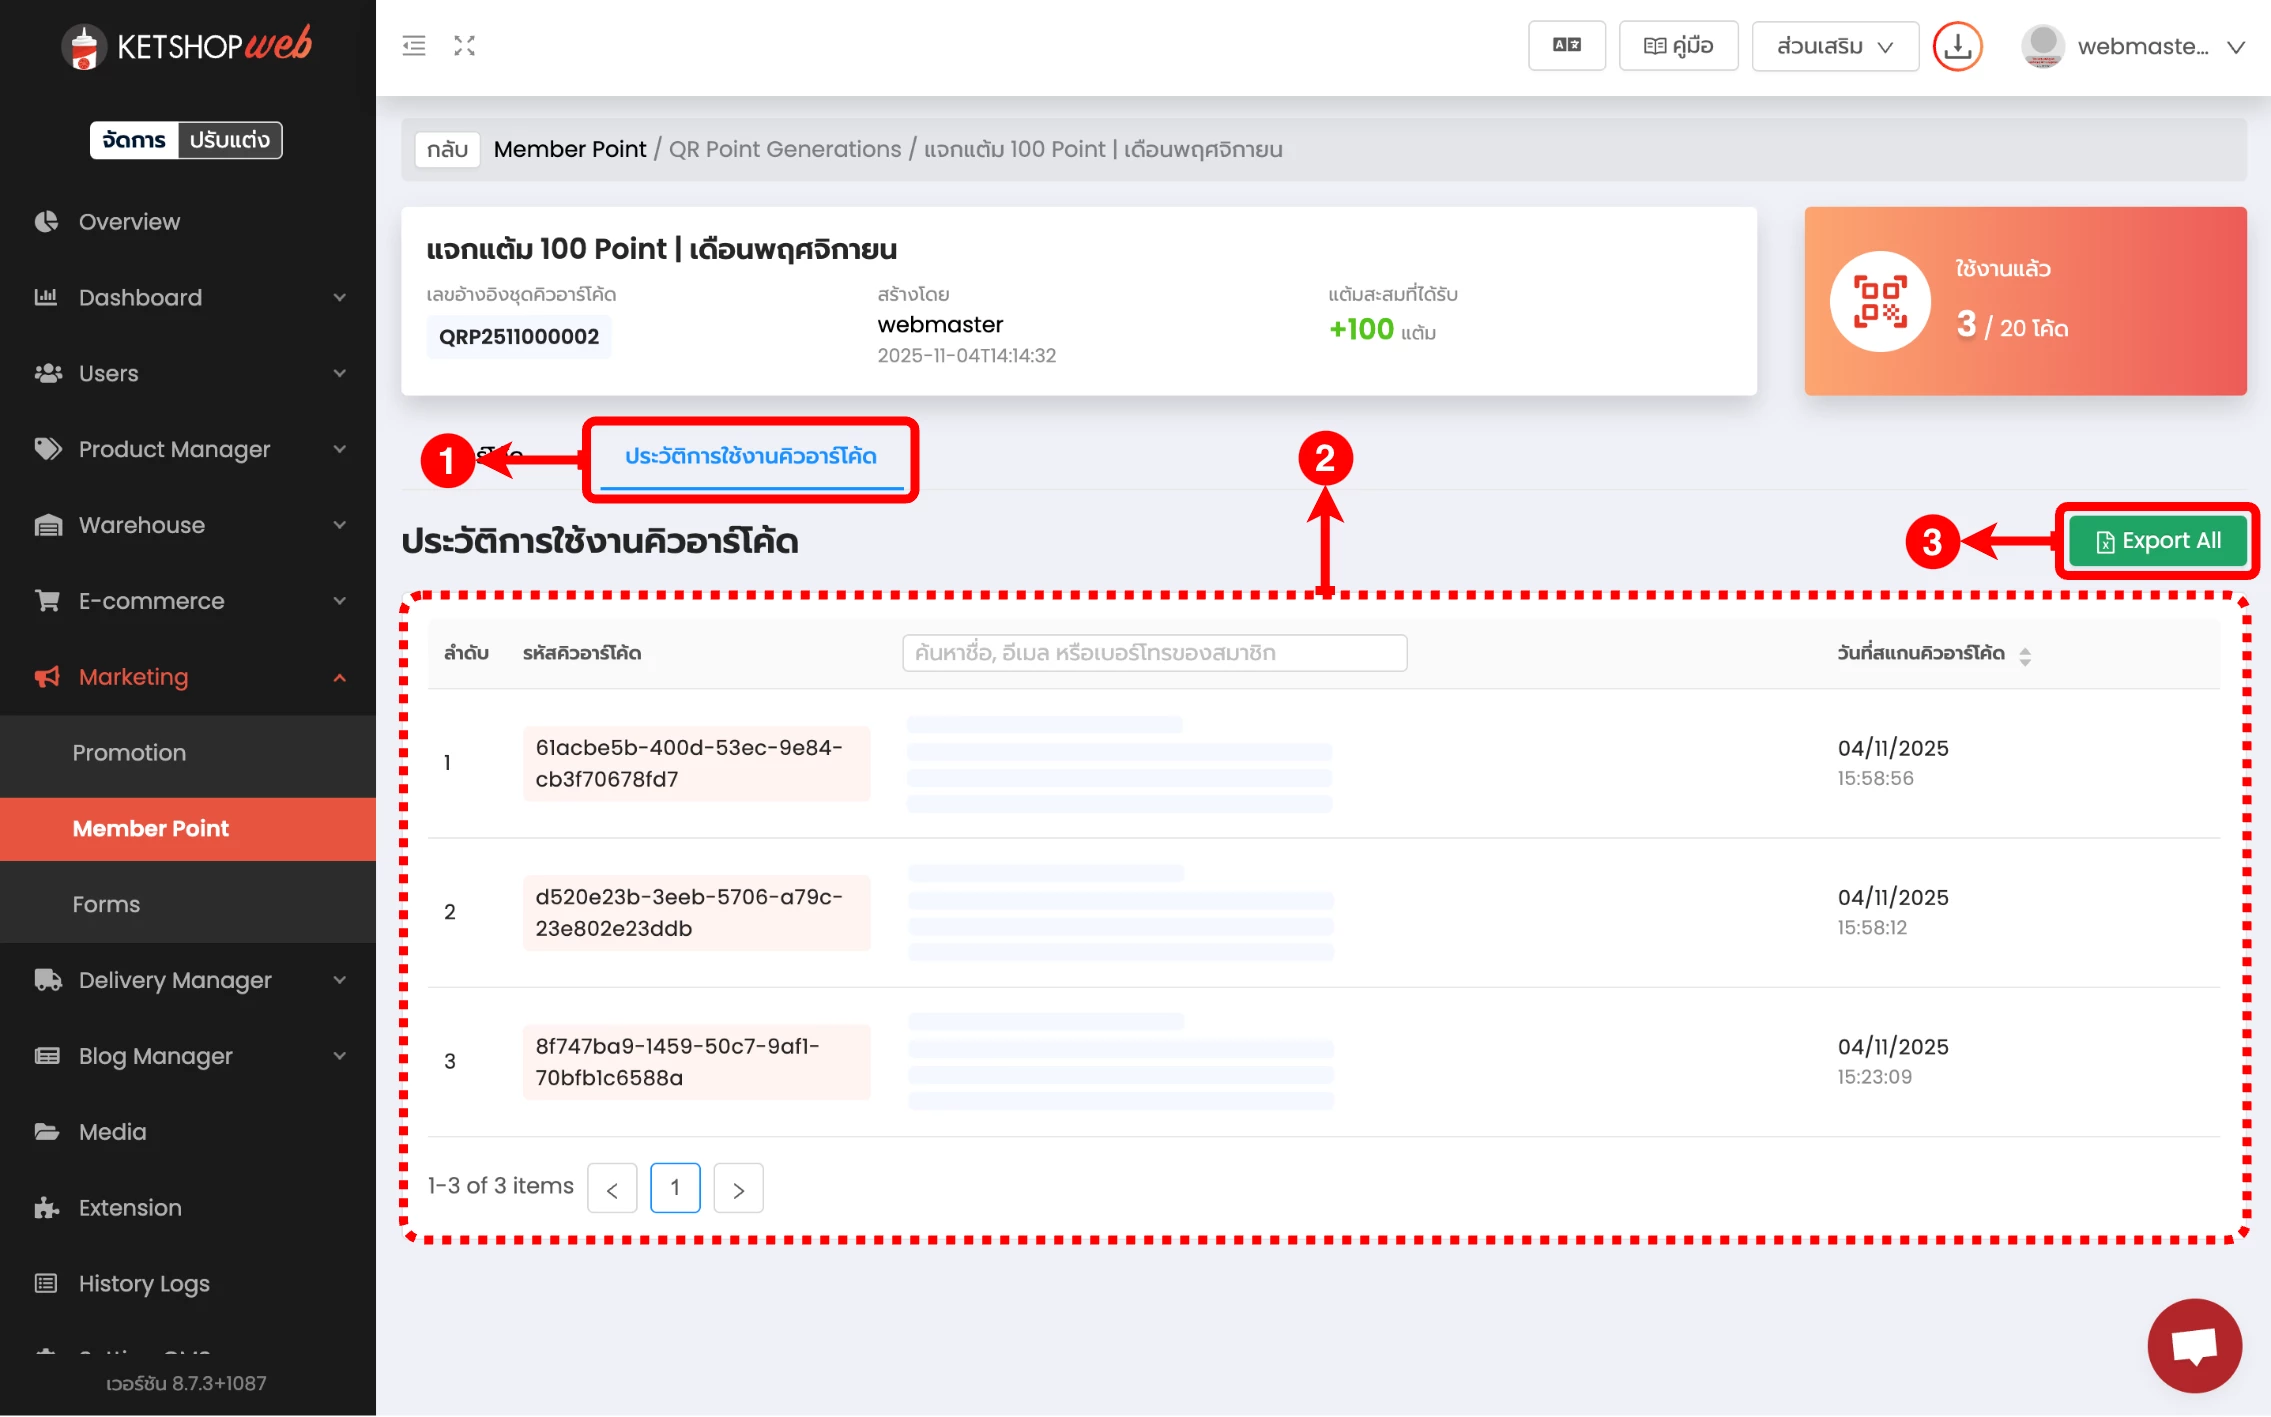
Task: Toggle fullscreen with the expand icon
Action: (x=464, y=46)
